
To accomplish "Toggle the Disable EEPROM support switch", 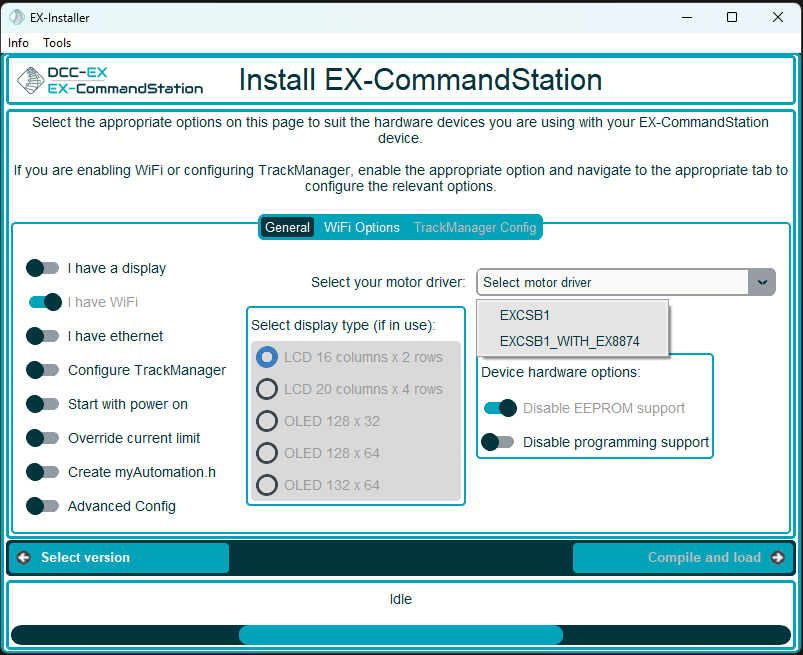I will point(500,408).
